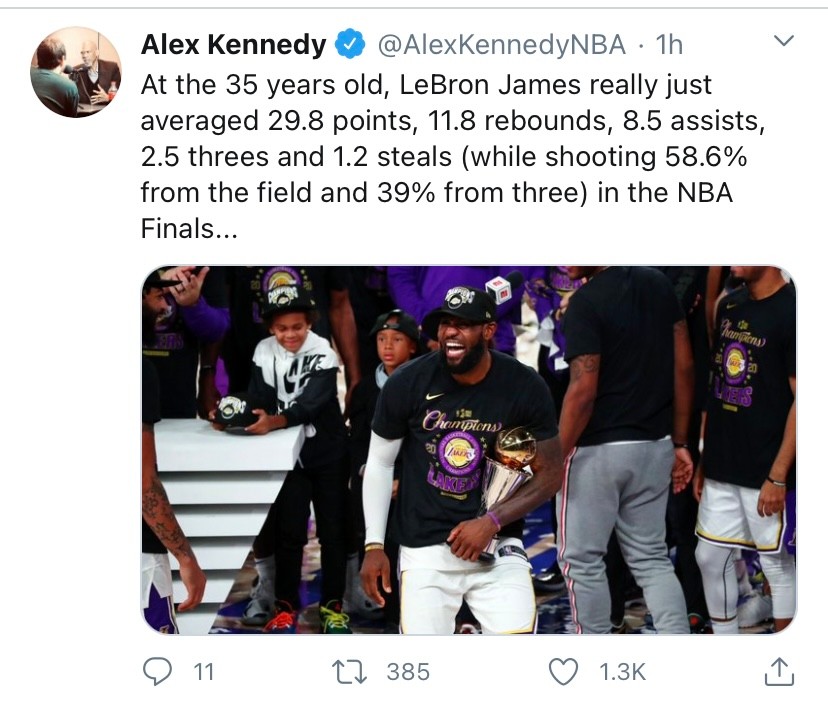Retweet using the arrows icon

(x=349, y=672)
